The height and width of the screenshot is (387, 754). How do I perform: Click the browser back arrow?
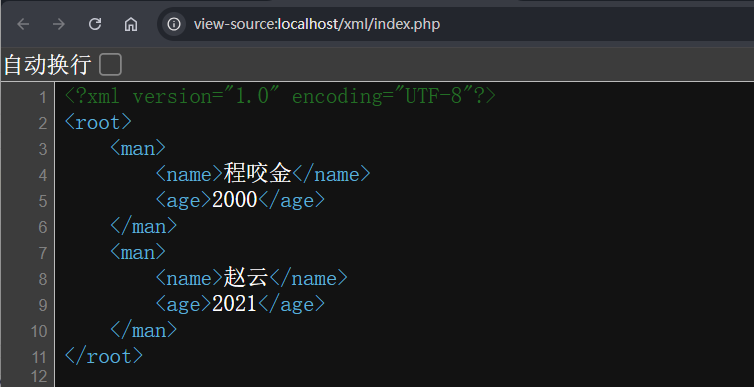click(23, 24)
